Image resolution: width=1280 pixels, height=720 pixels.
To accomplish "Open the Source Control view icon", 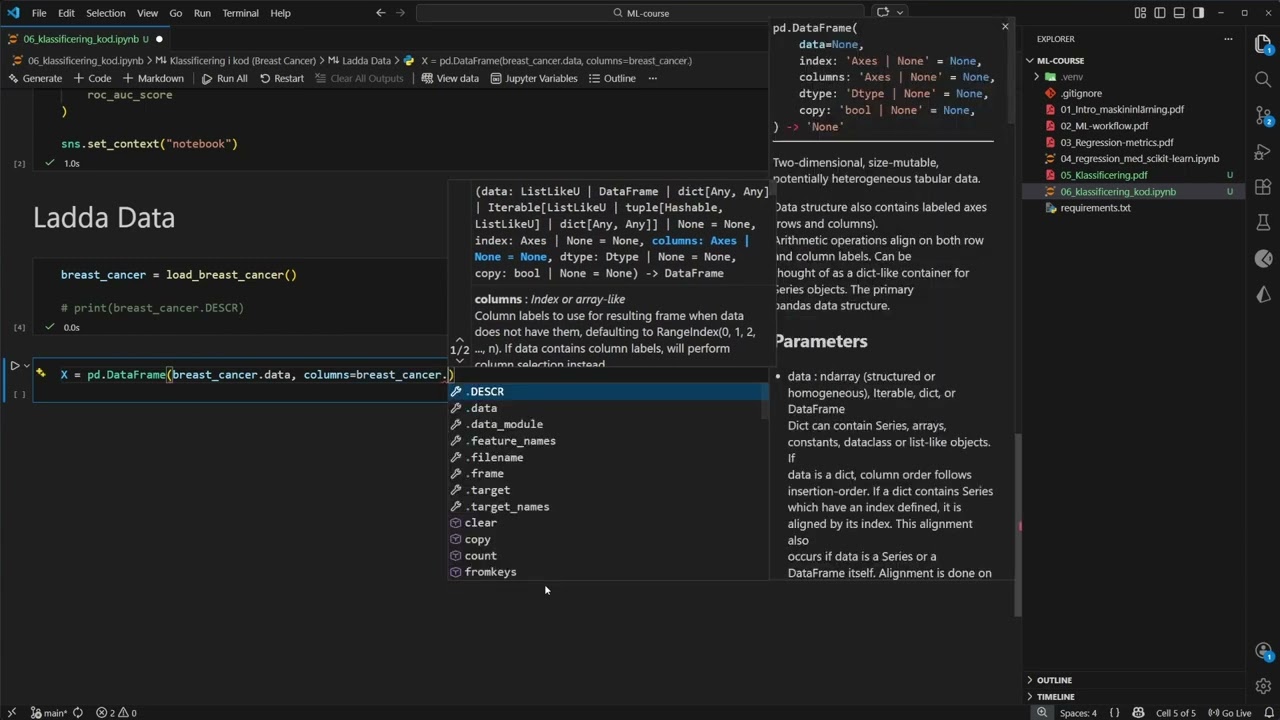I will coord(1263,116).
